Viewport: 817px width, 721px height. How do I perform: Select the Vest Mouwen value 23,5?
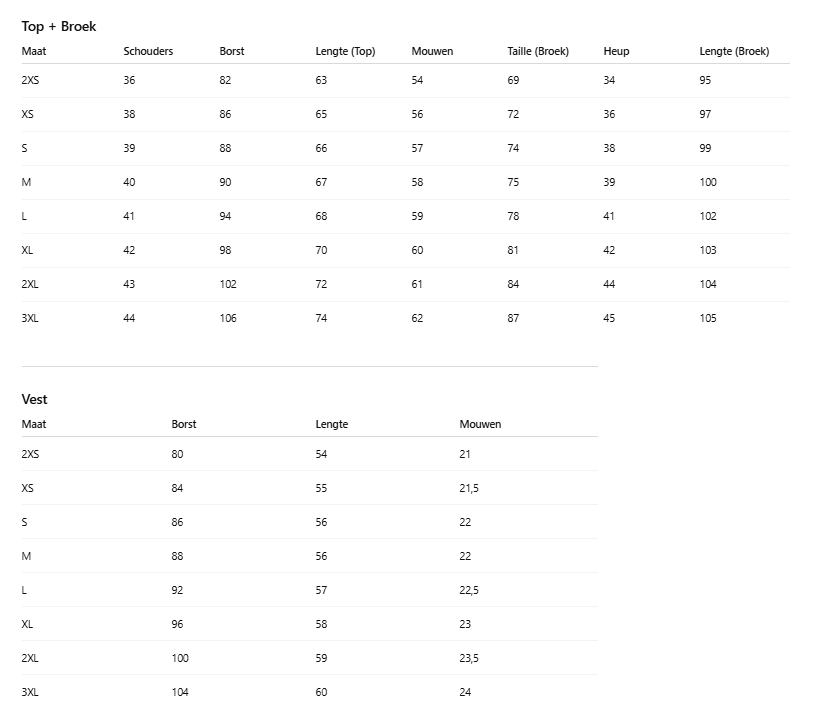[x=469, y=658]
